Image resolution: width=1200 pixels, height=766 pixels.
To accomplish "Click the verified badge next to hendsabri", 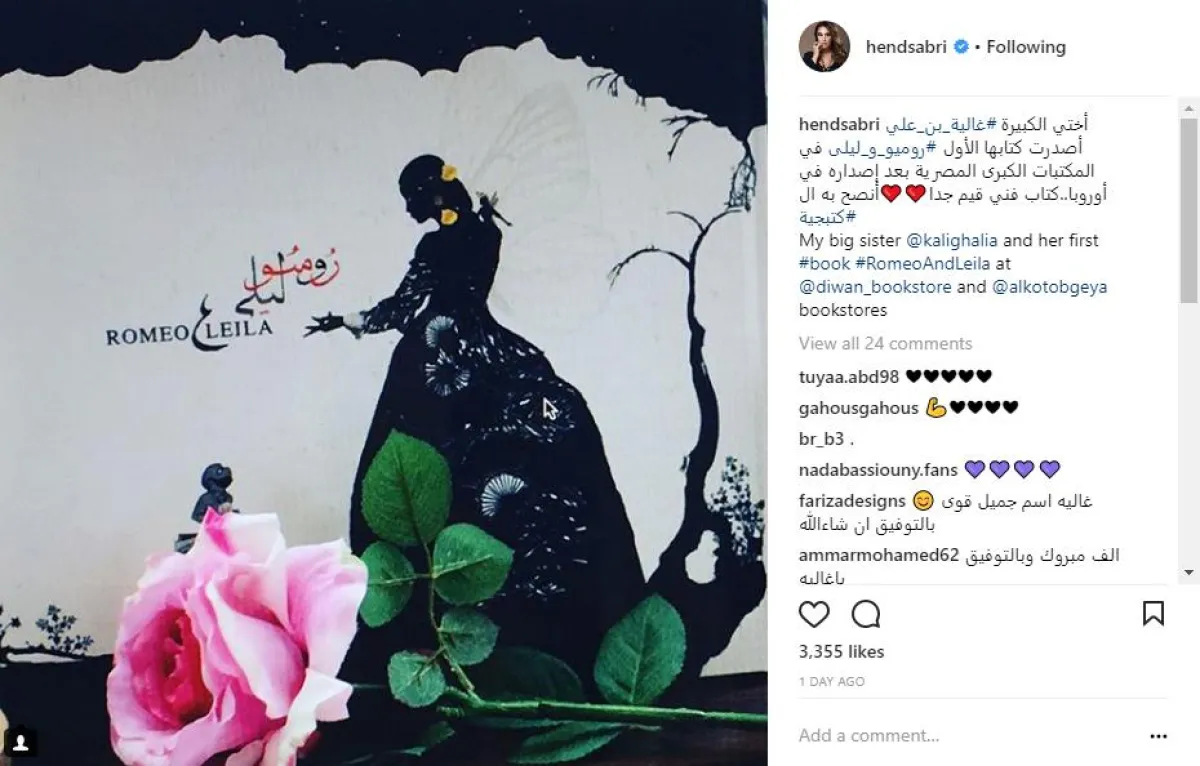I will pyautogui.click(x=961, y=47).
